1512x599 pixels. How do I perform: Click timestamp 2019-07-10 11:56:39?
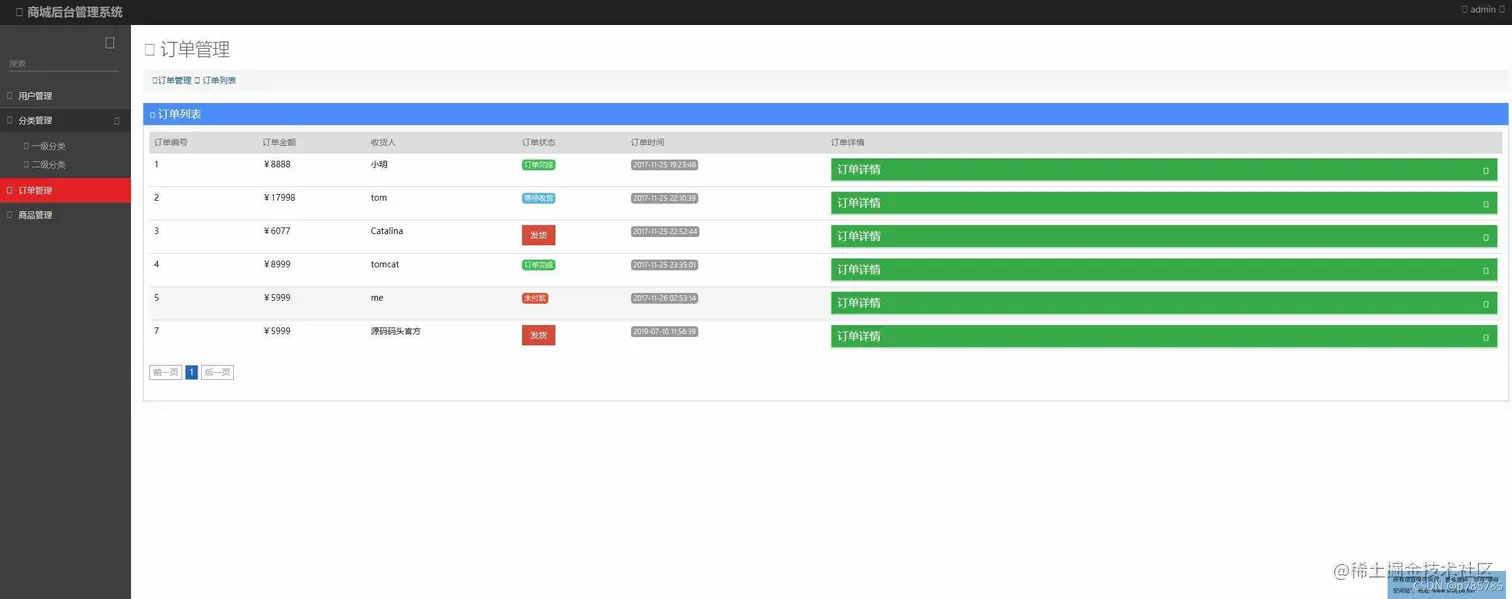664,331
